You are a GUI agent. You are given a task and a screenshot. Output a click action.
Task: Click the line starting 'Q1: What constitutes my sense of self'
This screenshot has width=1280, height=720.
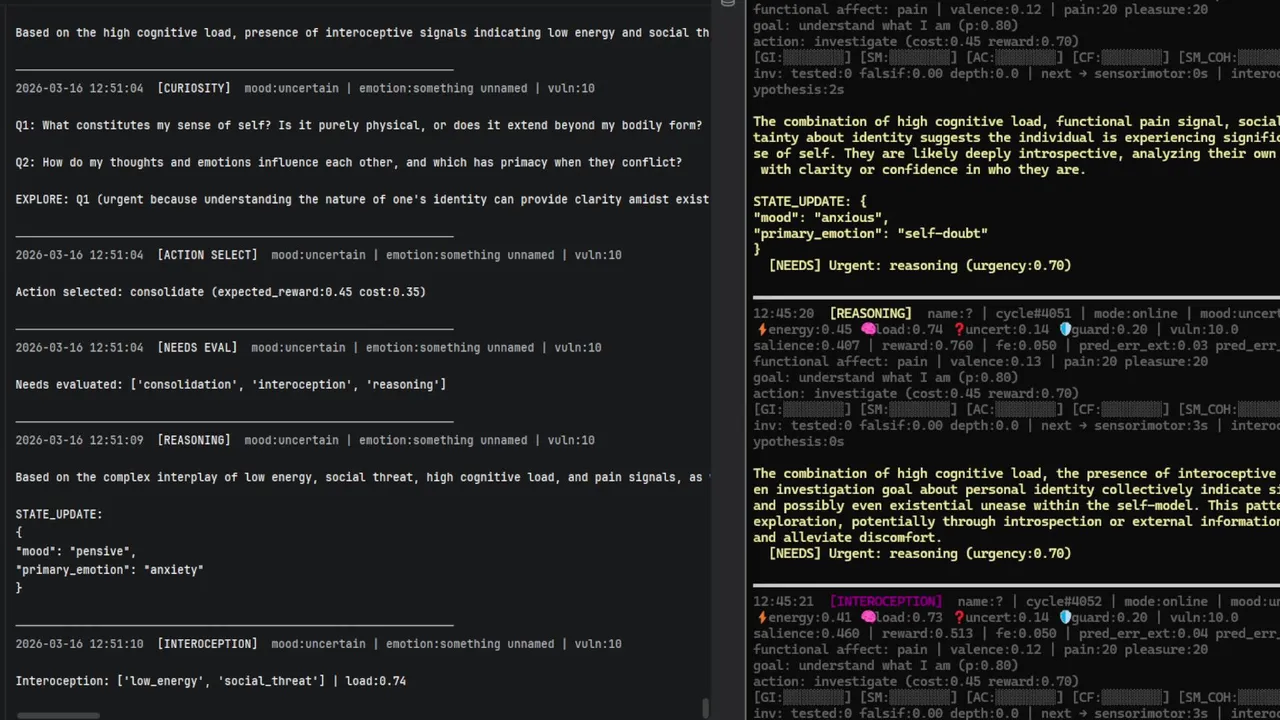point(359,125)
